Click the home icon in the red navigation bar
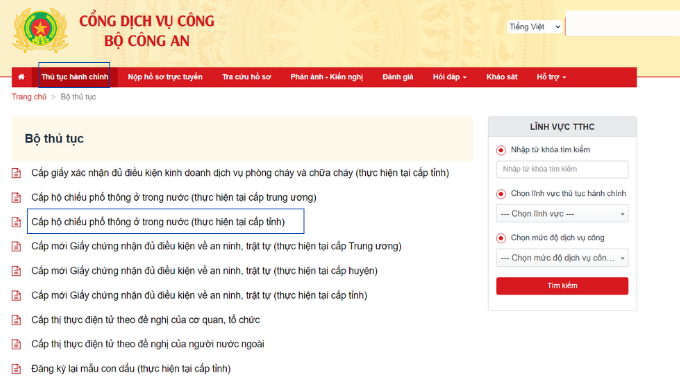Image resolution: width=680 pixels, height=382 pixels. [x=21, y=77]
